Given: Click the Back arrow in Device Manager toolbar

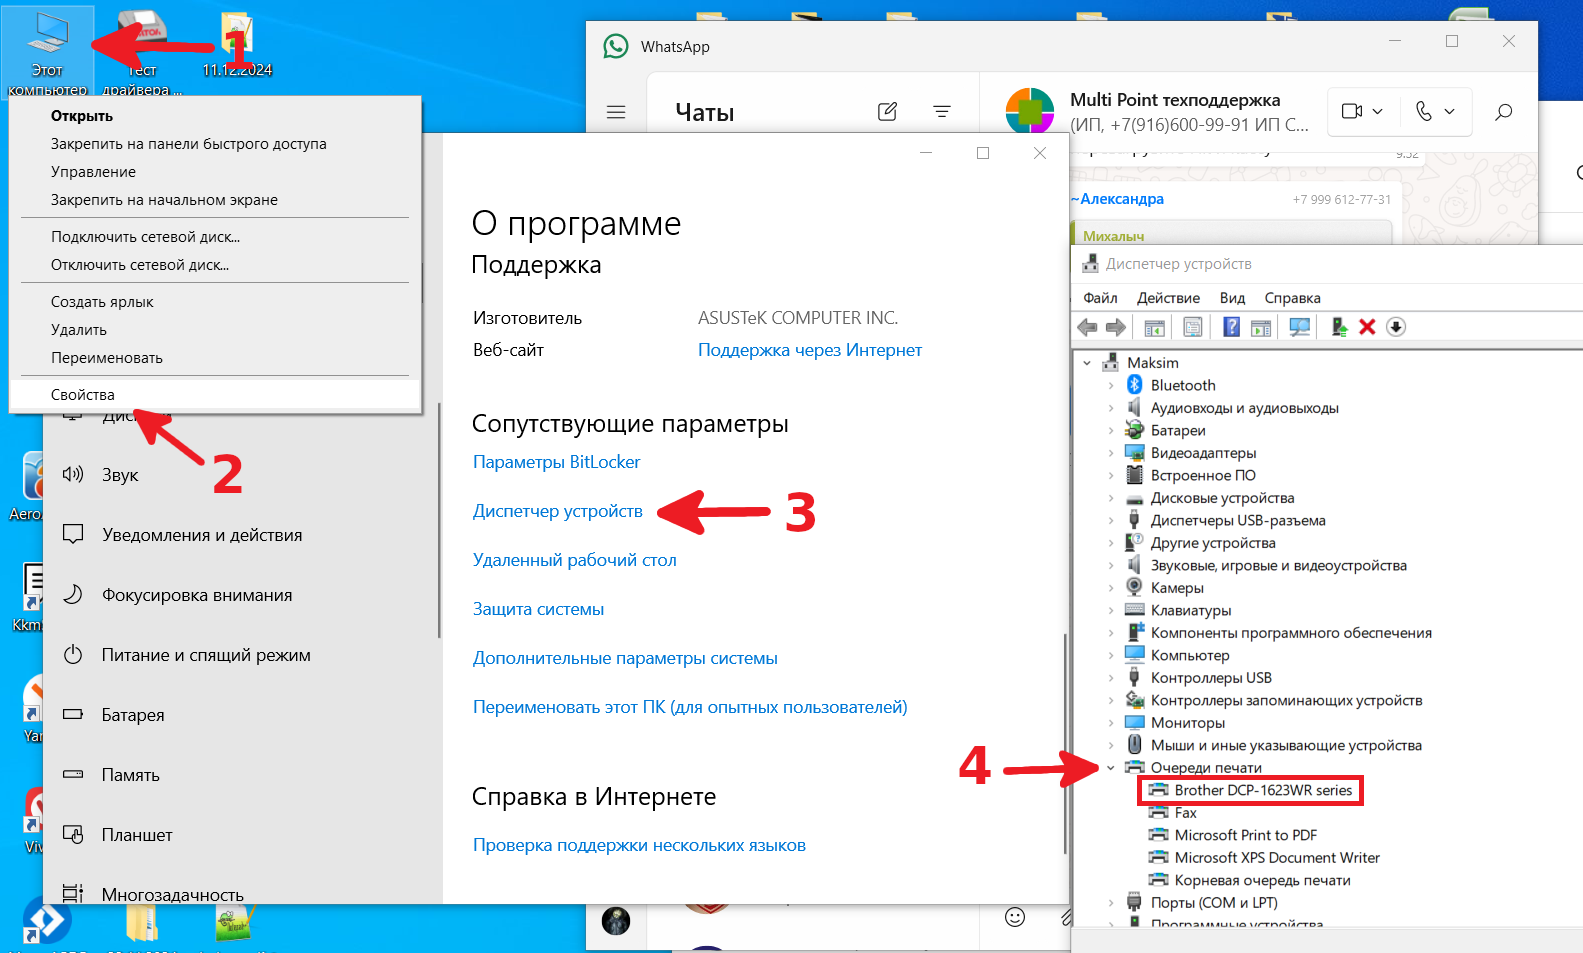Looking at the screenshot, I should pos(1088,327).
